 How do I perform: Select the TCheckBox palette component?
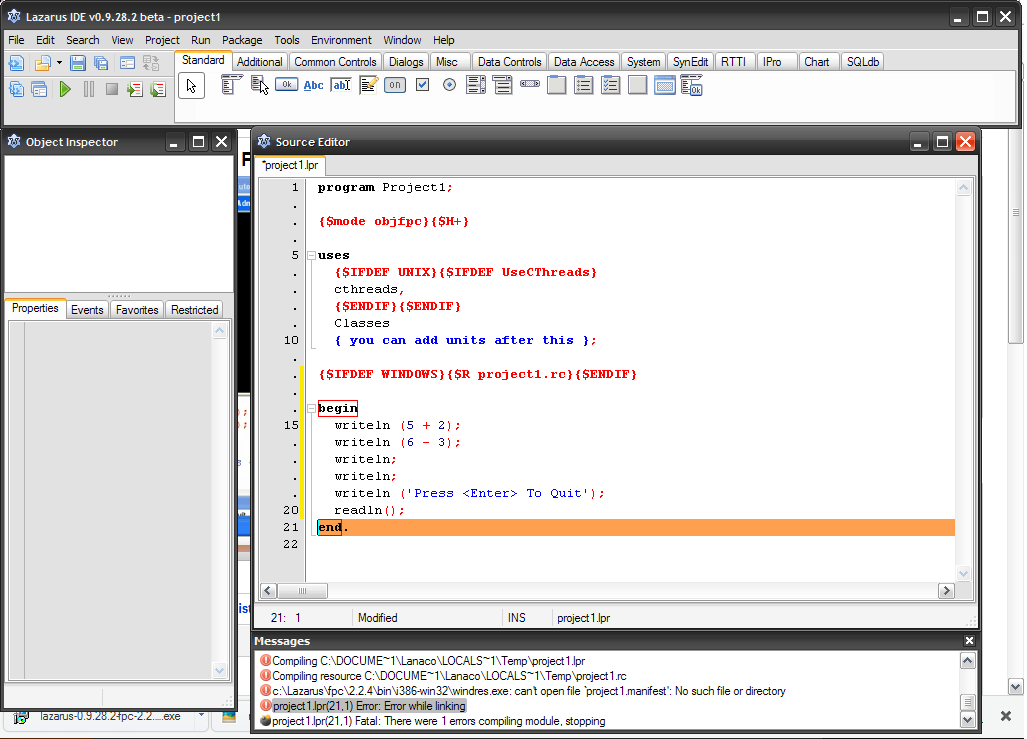pyautogui.click(x=422, y=85)
